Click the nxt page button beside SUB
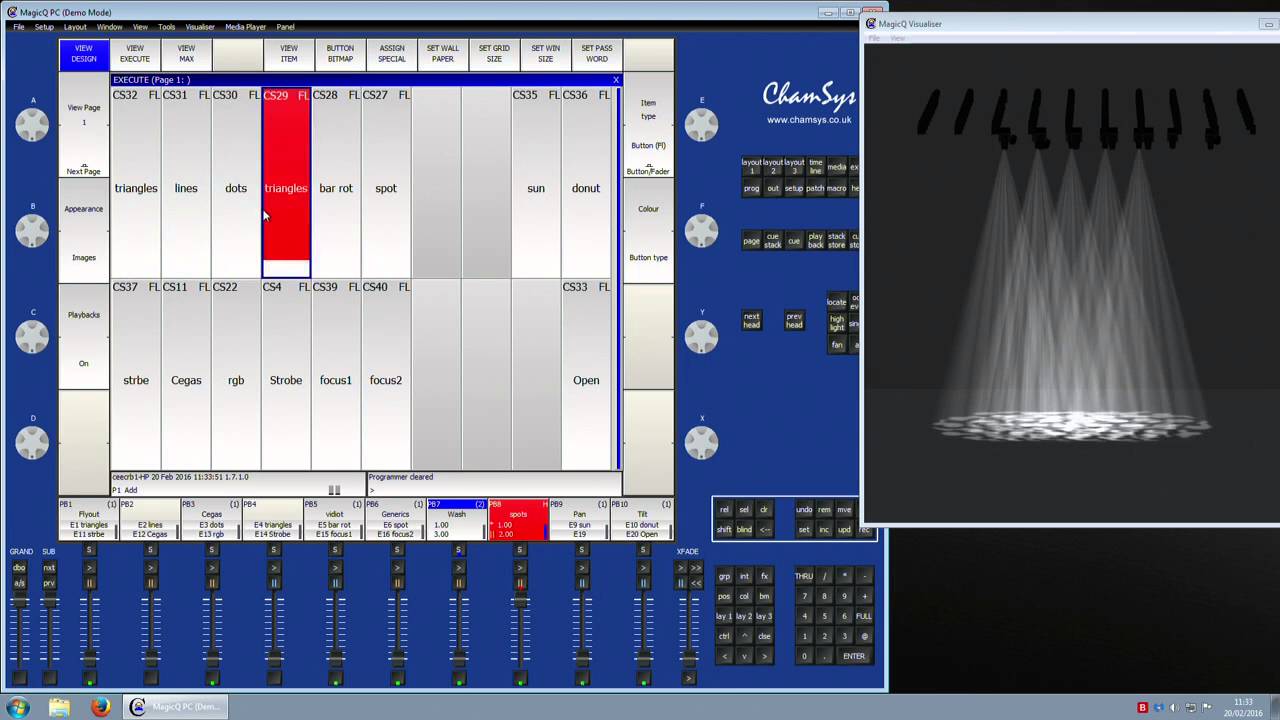The width and height of the screenshot is (1280, 720). click(49, 568)
